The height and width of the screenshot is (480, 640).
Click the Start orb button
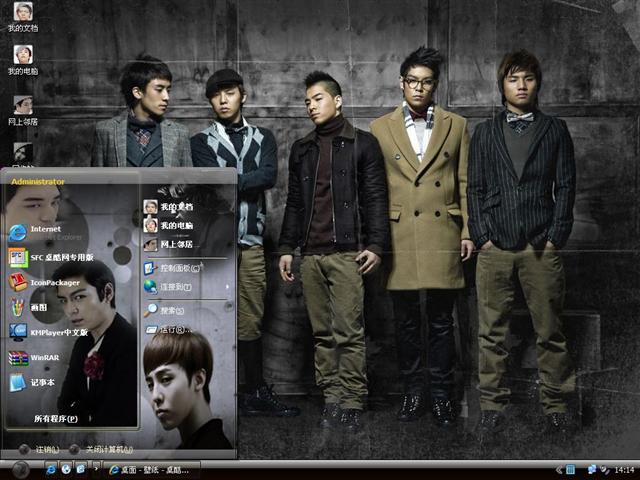pos(19,469)
